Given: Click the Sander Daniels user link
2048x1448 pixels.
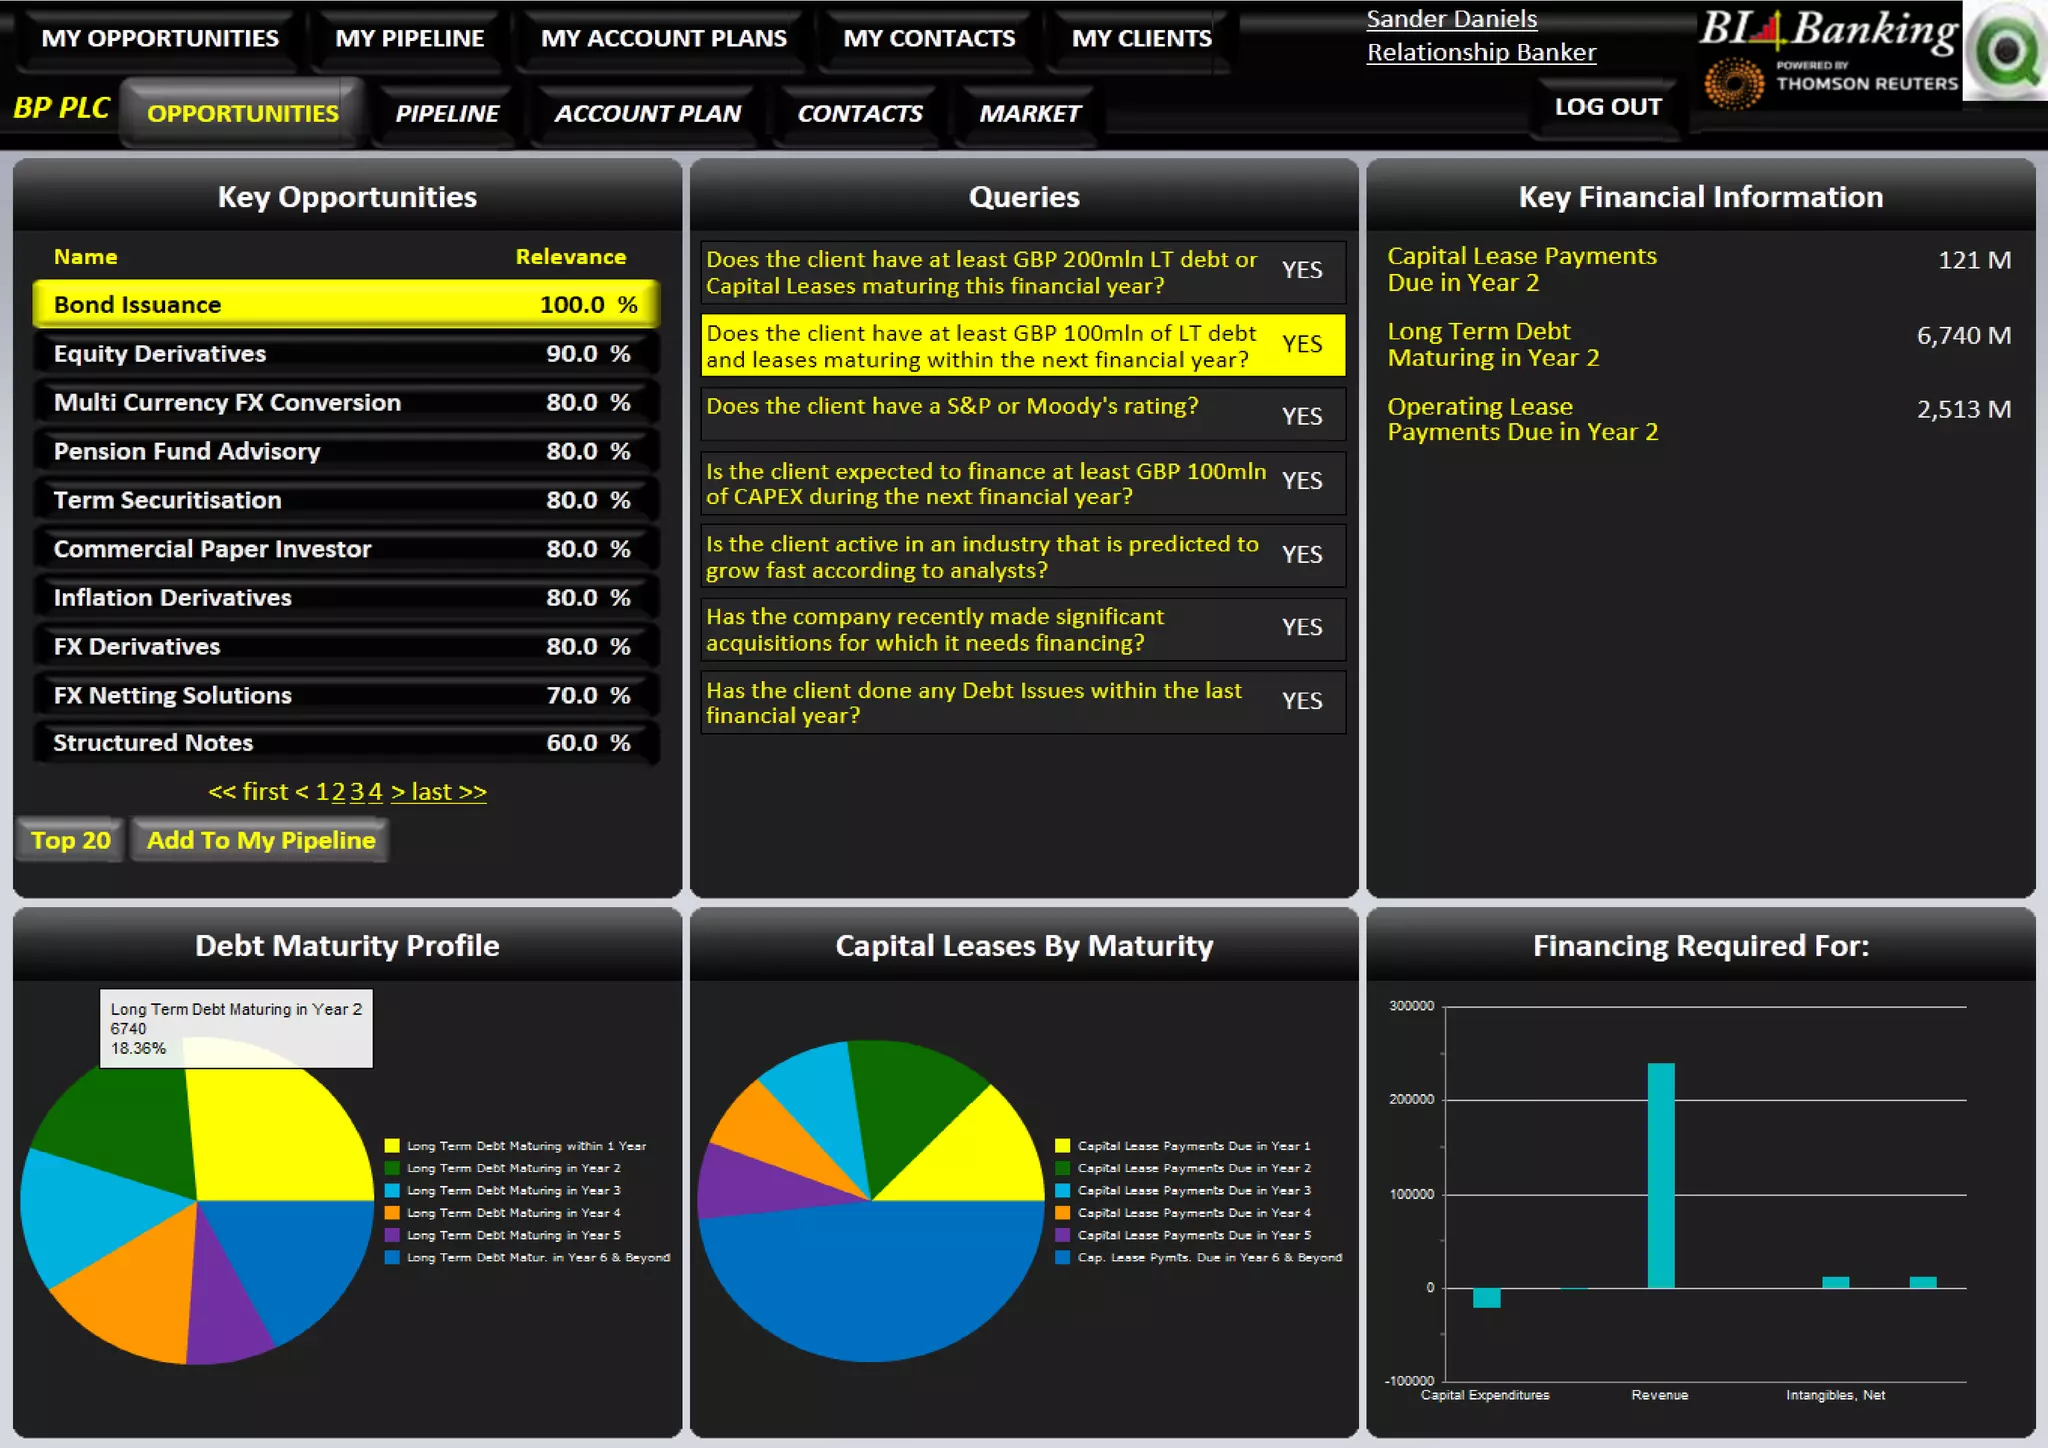Looking at the screenshot, I should click(x=1451, y=19).
